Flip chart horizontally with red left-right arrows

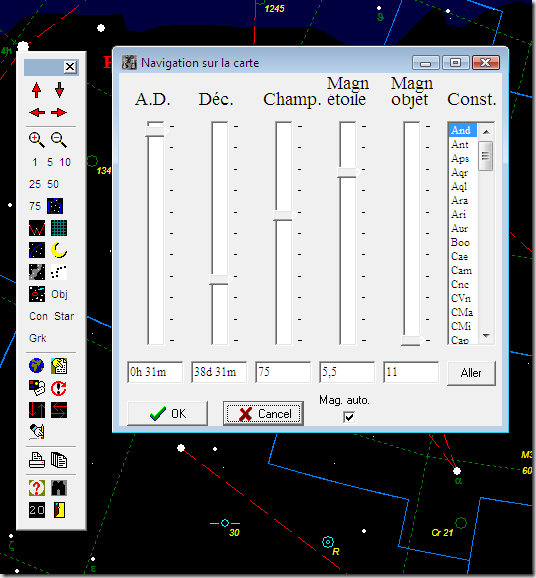pos(59,410)
